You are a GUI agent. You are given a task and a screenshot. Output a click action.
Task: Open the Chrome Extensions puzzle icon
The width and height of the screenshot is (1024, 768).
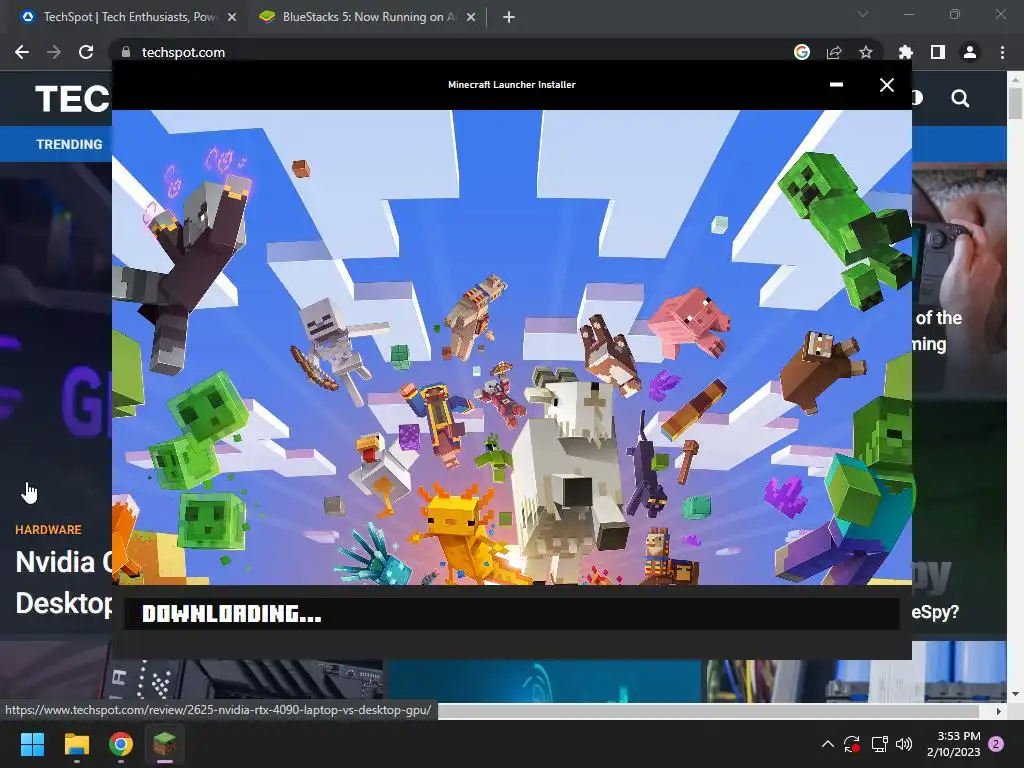click(x=905, y=52)
